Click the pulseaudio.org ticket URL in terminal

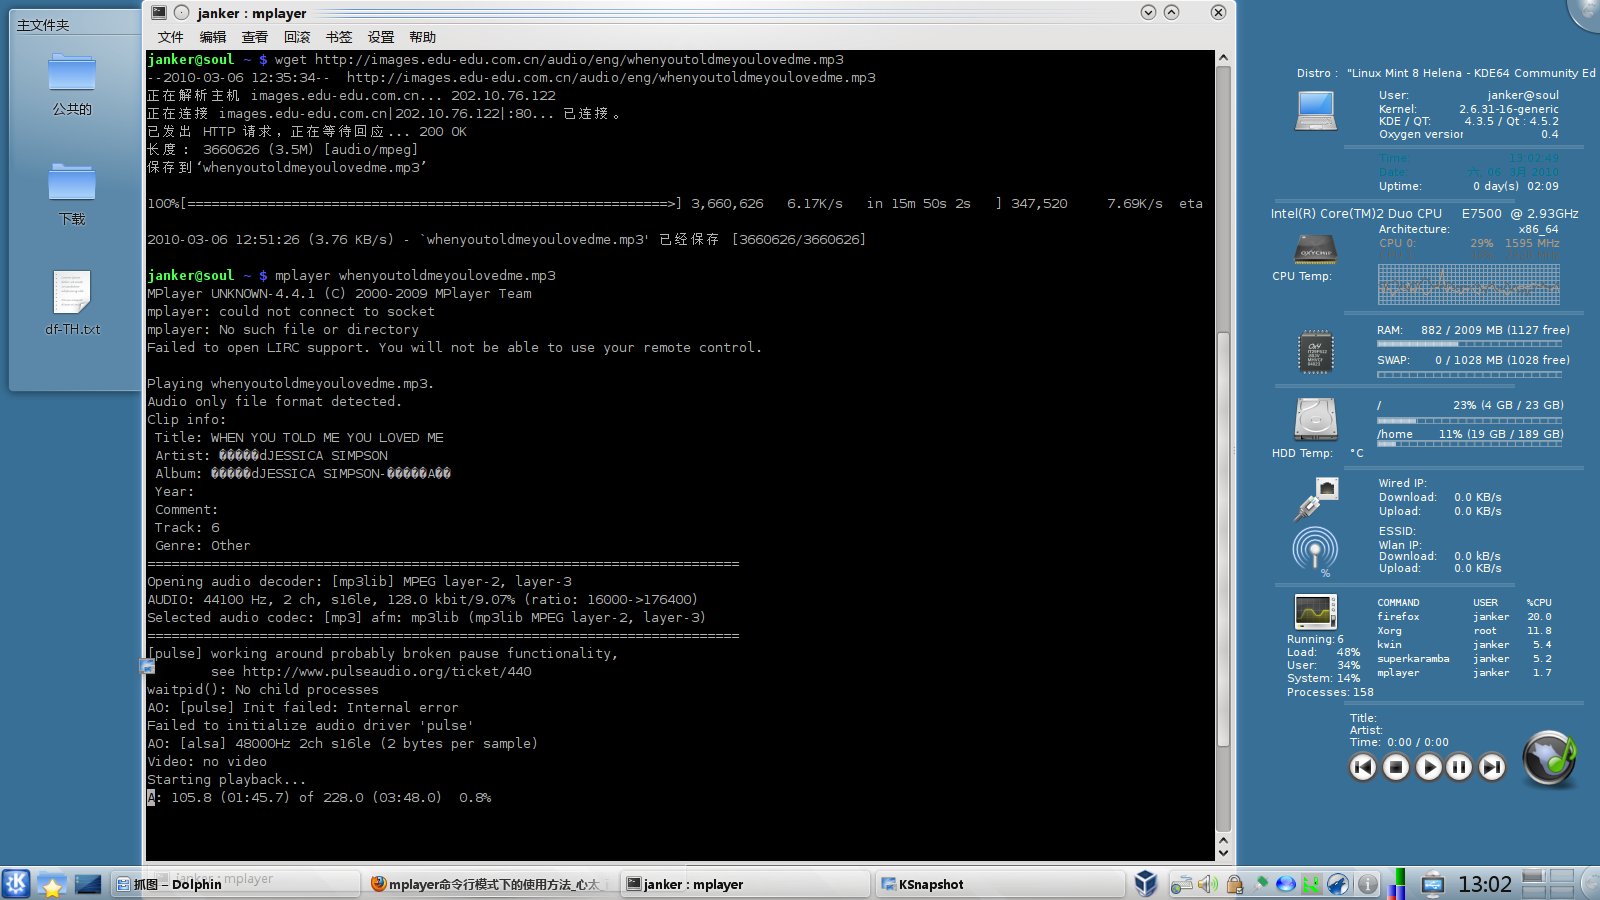[x=387, y=671]
